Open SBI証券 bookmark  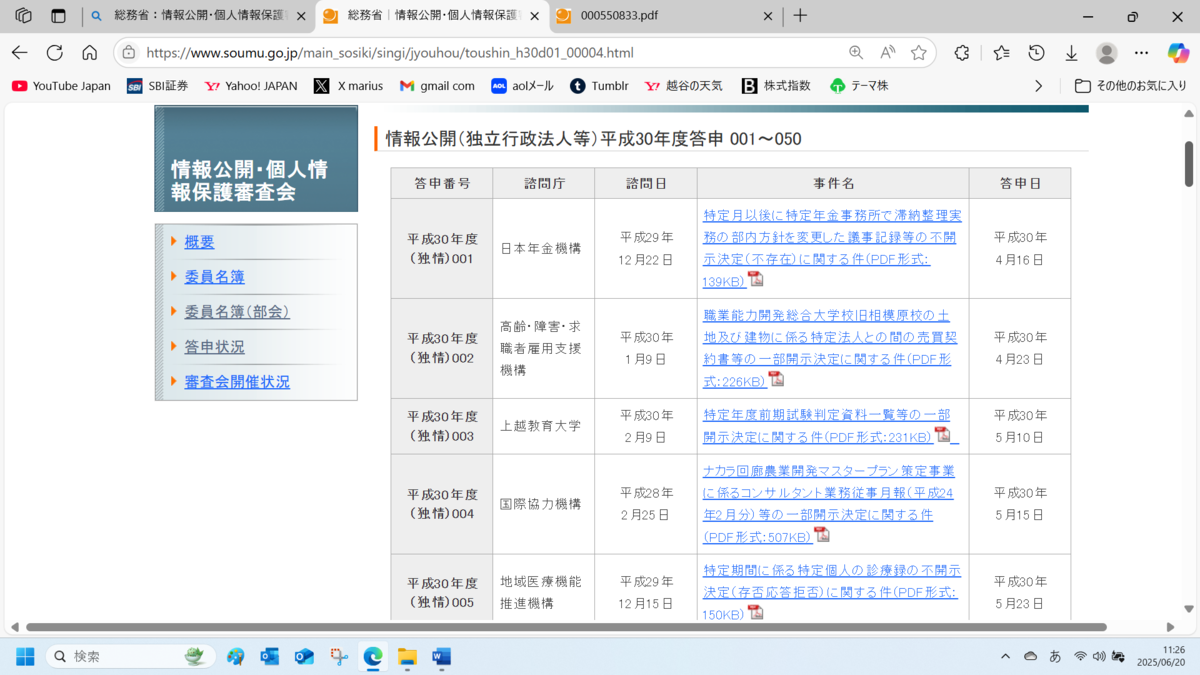[x=157, y=86]
